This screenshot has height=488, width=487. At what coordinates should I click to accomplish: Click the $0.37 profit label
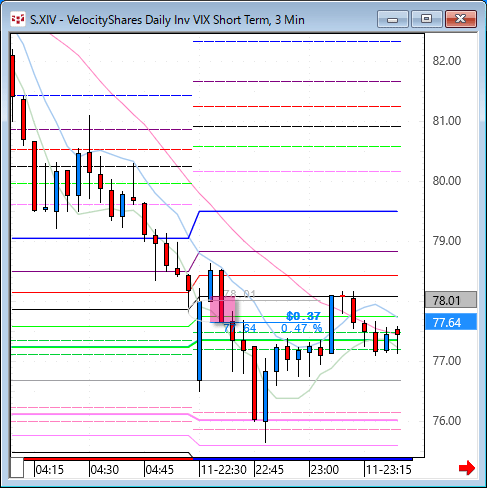click(303, 316)
